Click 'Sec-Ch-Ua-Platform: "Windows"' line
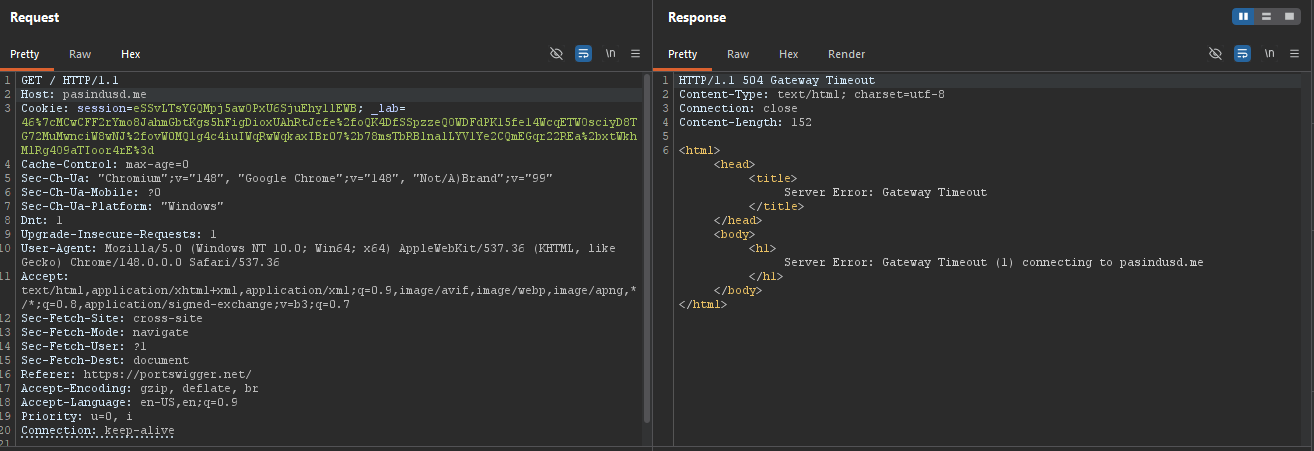1314x451 pixels. pyautogui.click(x=122, y=206)
